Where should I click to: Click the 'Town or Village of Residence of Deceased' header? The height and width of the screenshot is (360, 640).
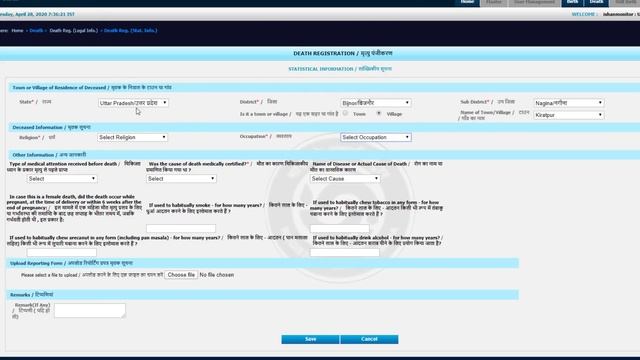[92, 88]
